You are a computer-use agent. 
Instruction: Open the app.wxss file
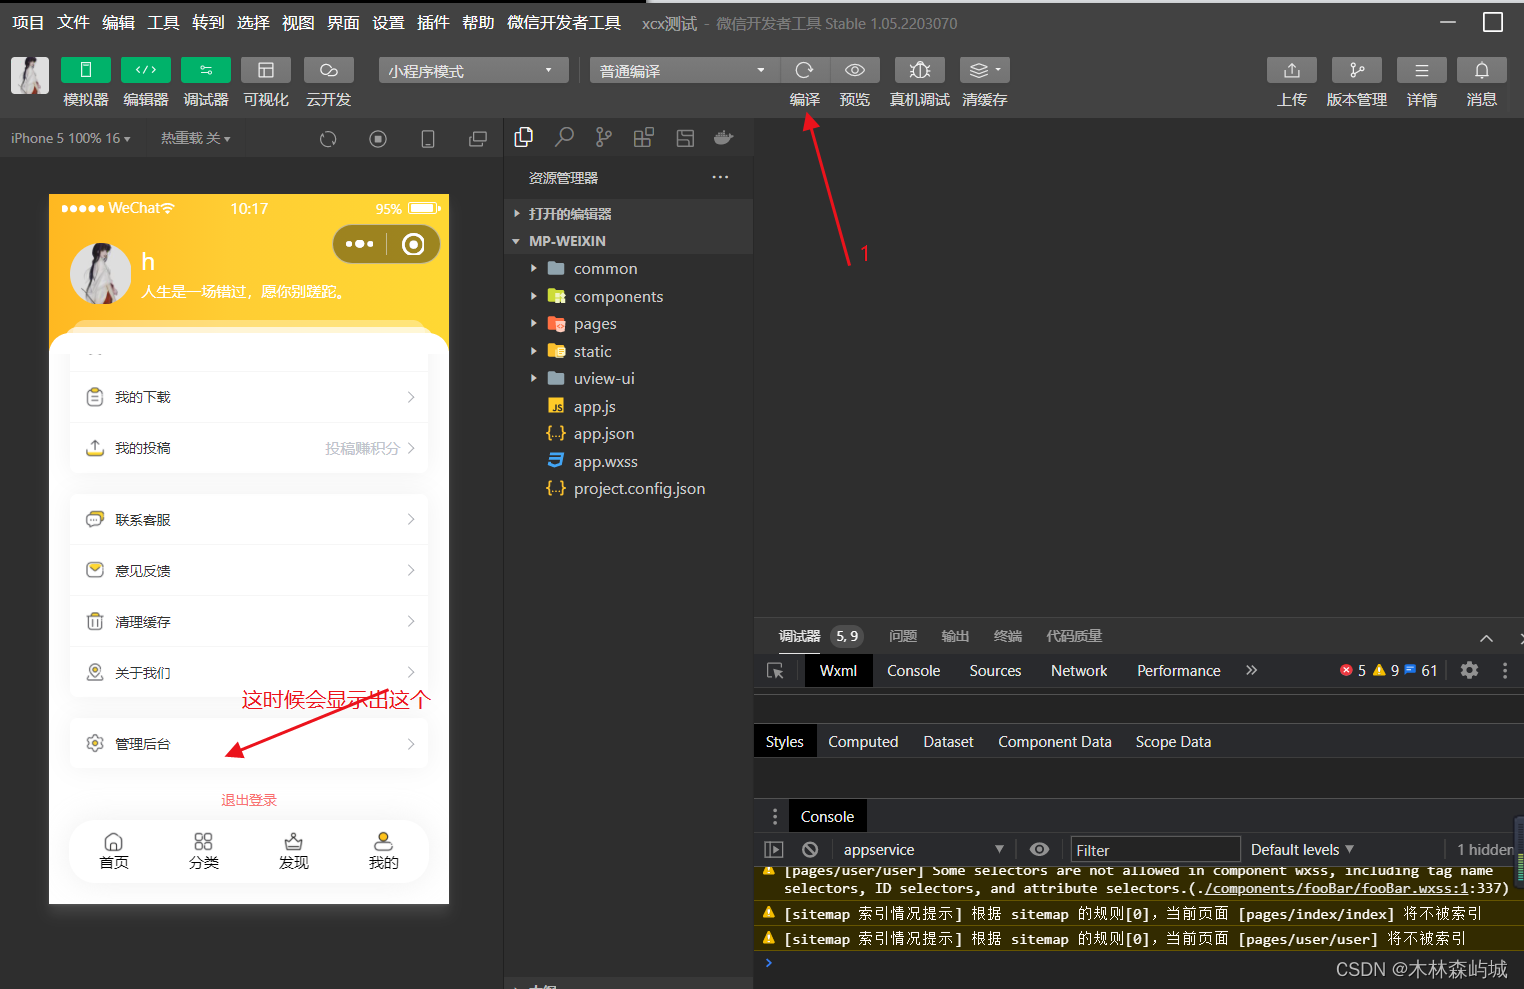628,461
